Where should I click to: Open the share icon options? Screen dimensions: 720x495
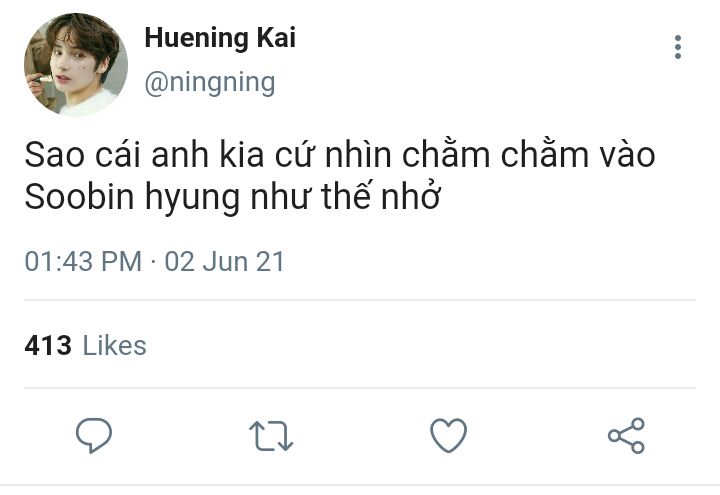click(626, 435)
